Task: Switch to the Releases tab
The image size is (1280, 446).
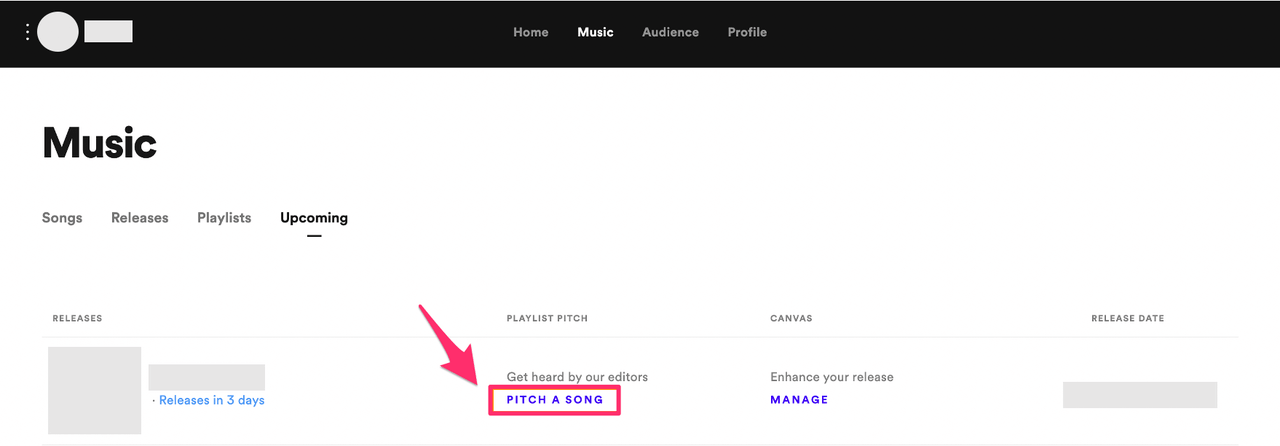Action: tap(140, 218)
